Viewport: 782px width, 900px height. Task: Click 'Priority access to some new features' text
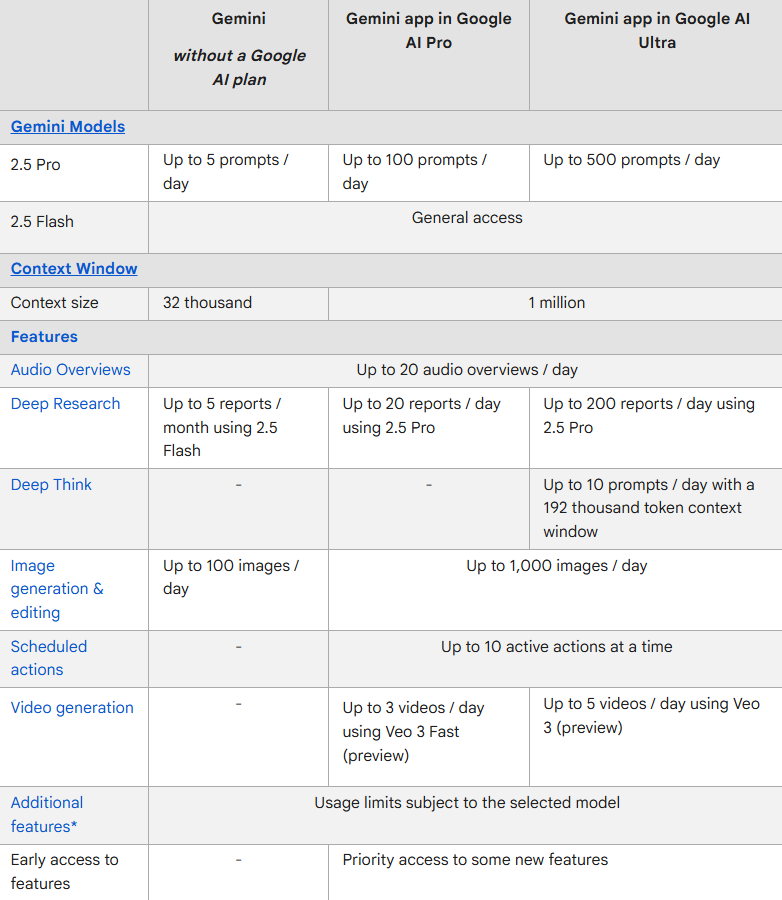point(475,860)
